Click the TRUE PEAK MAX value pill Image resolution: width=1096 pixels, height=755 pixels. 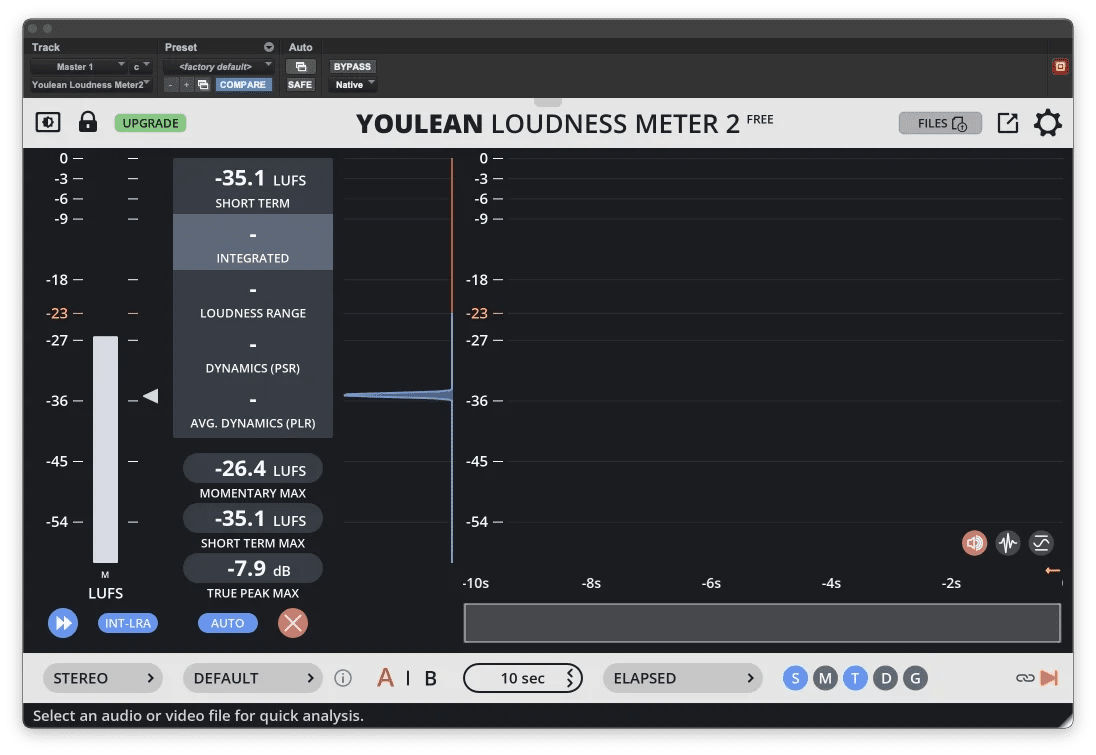pos(253,569)
